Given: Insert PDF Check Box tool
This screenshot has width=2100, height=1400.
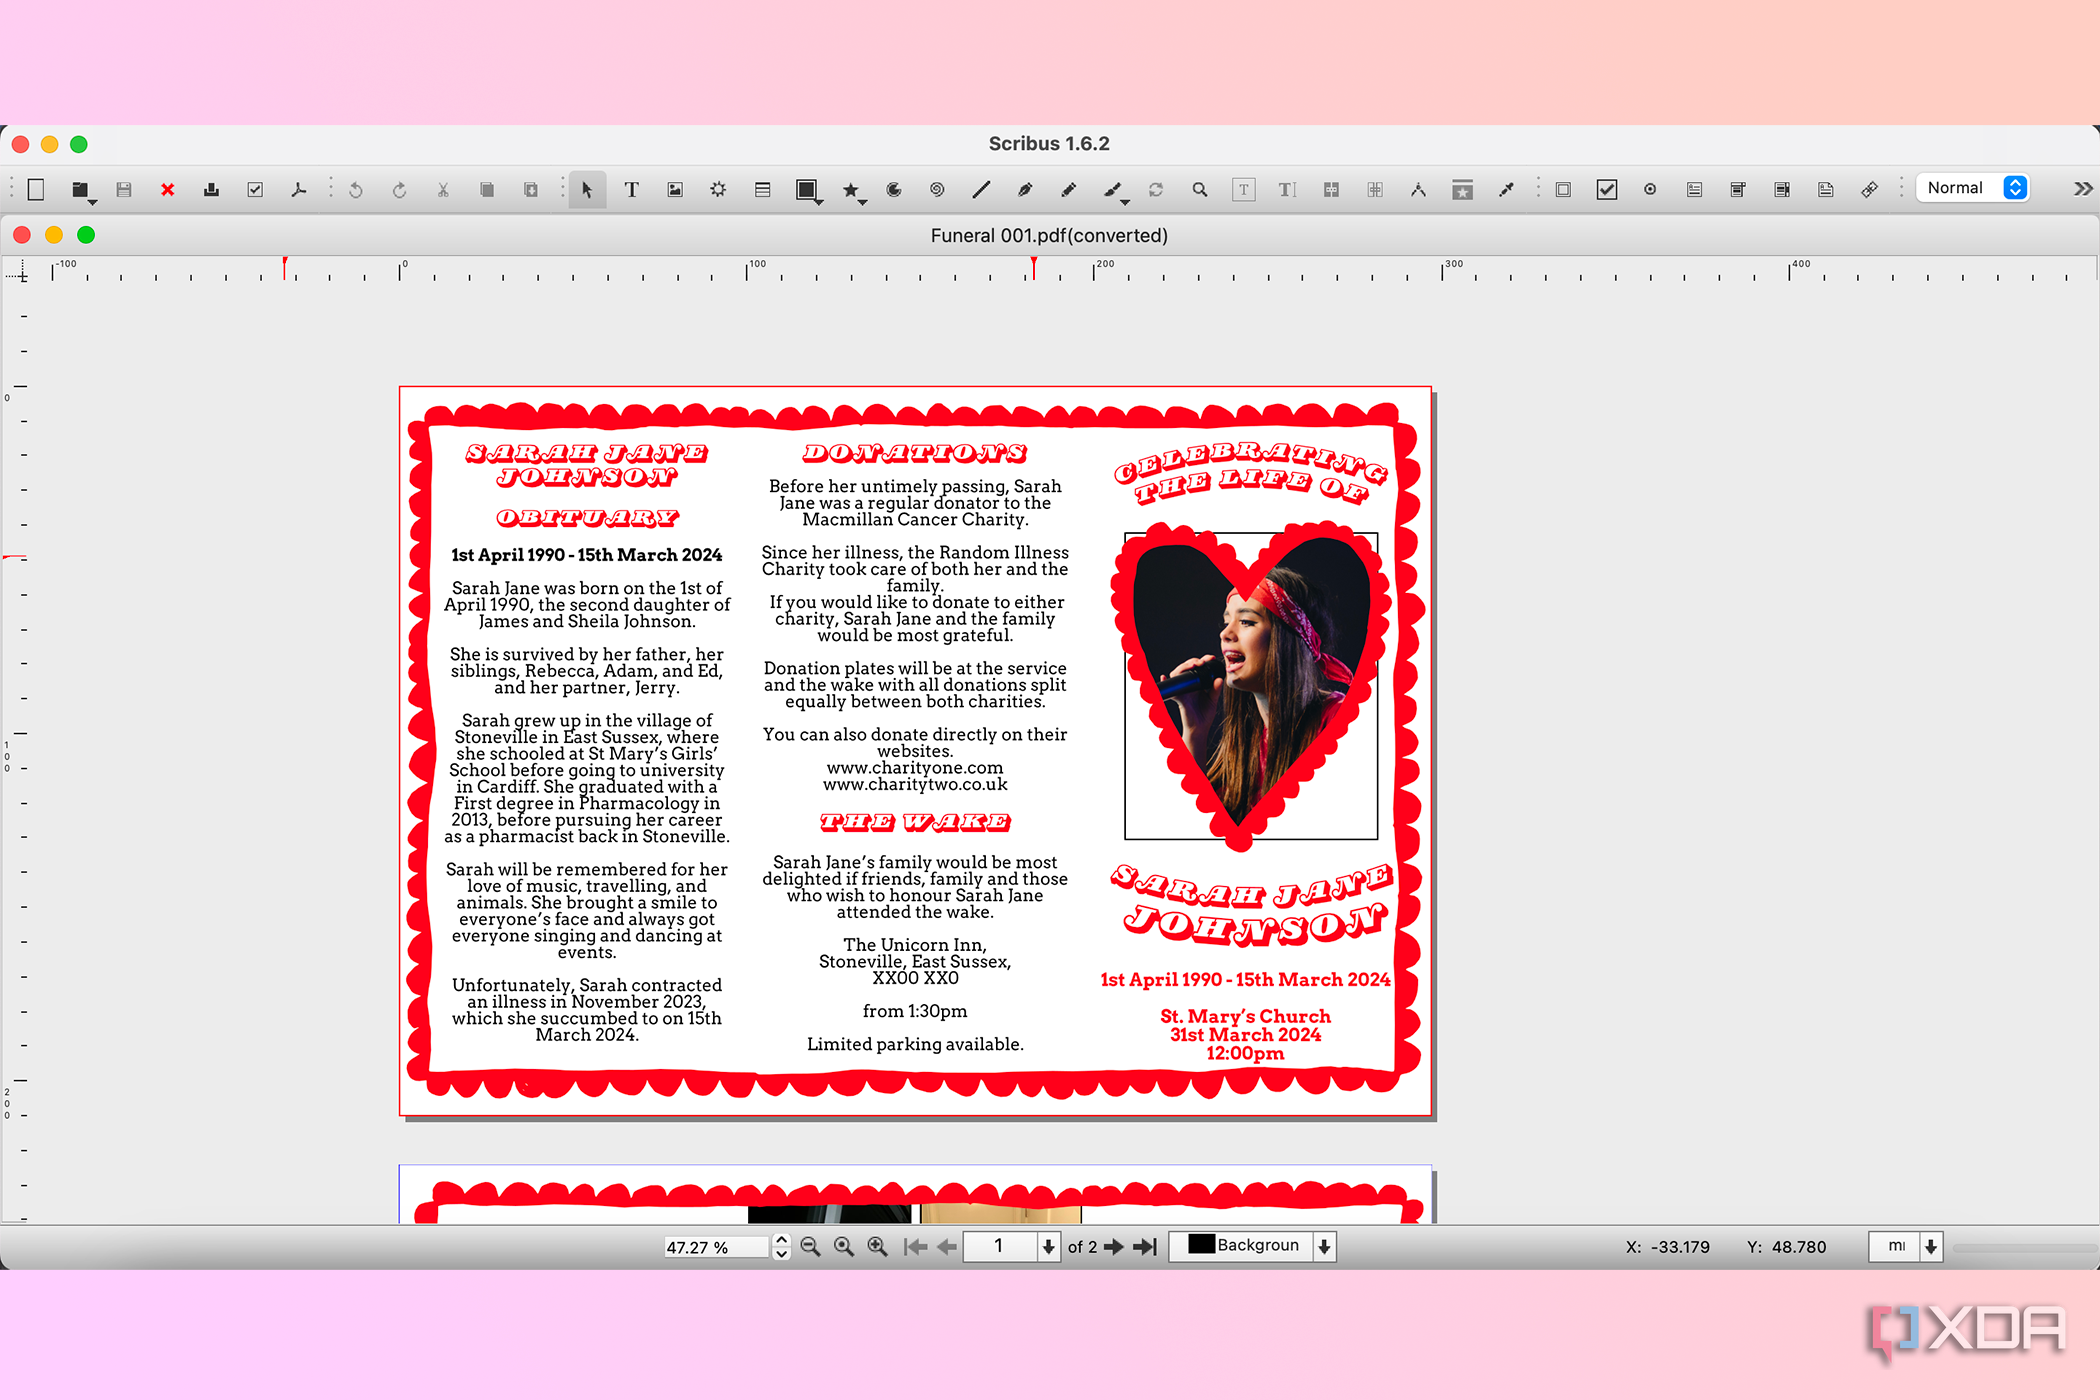Looking at the screenshot, I should [1607, 190].
